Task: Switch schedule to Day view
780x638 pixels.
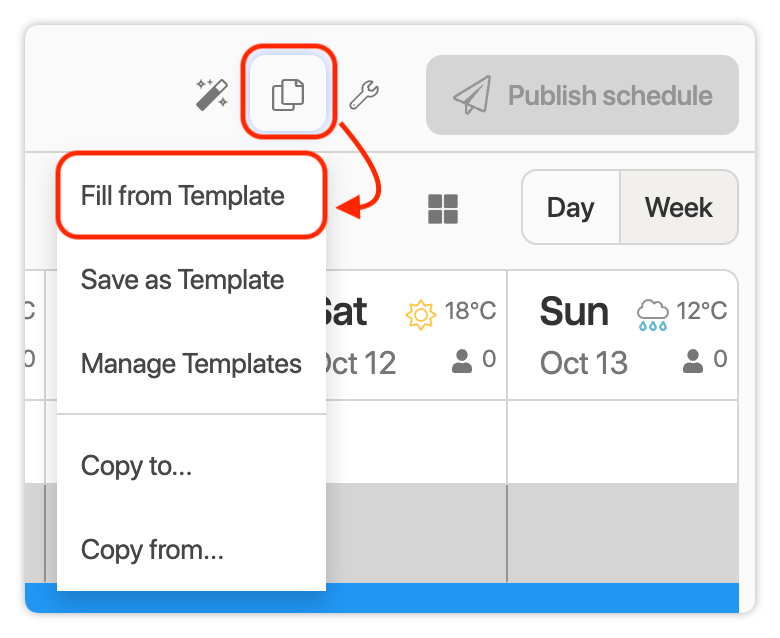Action: click(571, 207)
